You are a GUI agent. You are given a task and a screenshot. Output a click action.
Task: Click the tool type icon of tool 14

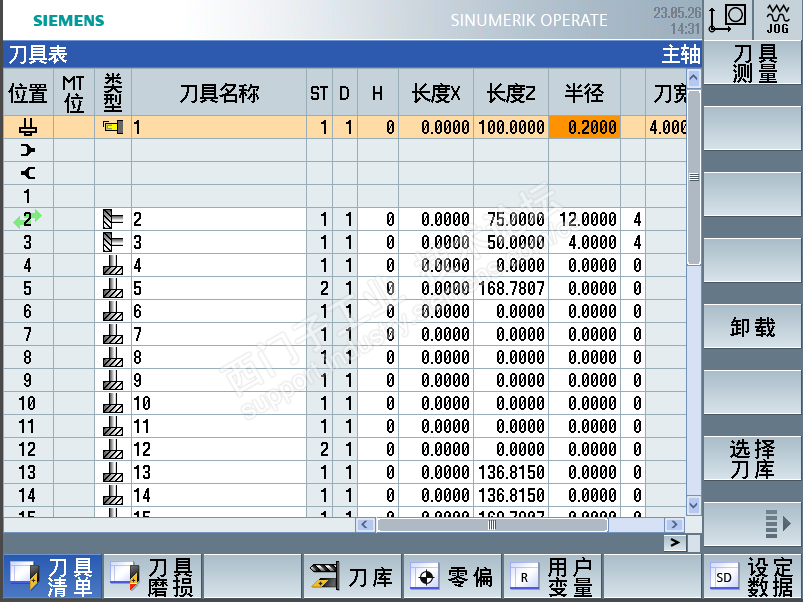[x=113, y=495]
